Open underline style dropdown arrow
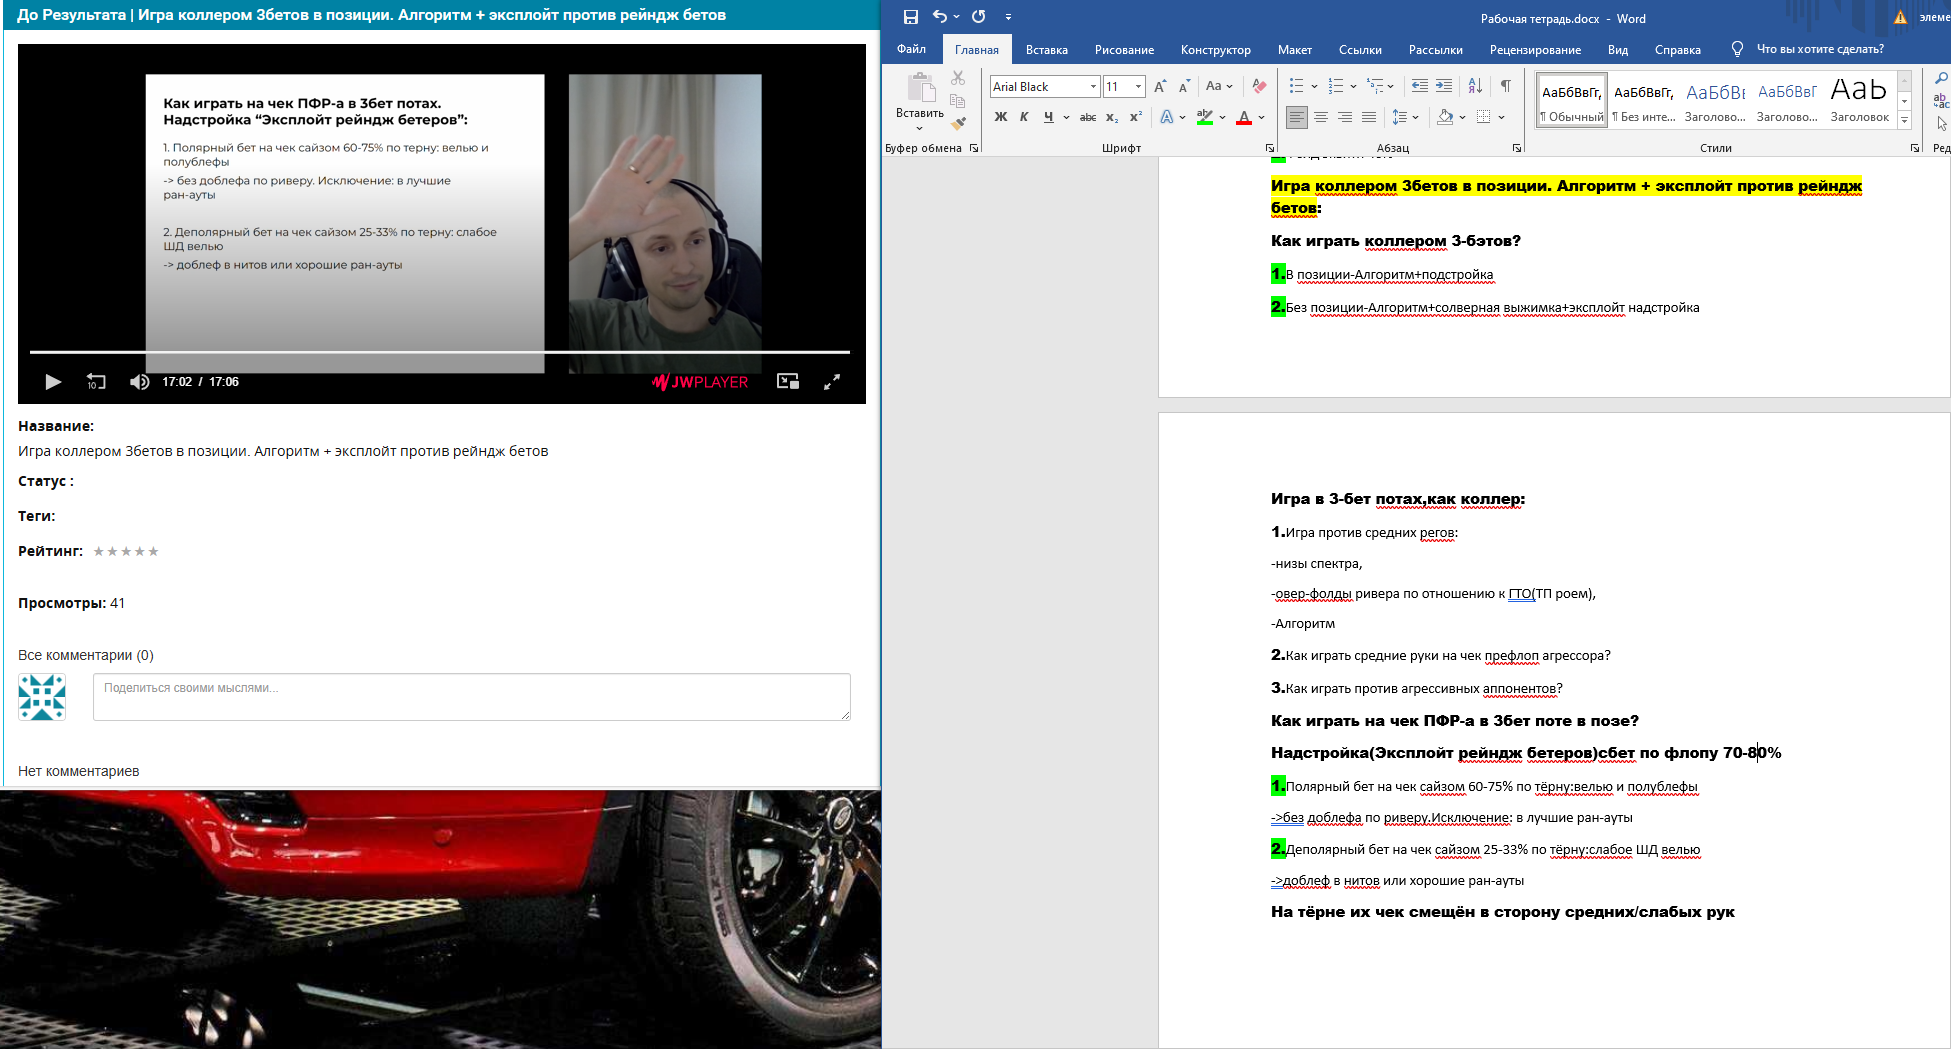The image size is (1951, 1049). pos(1066,117)
